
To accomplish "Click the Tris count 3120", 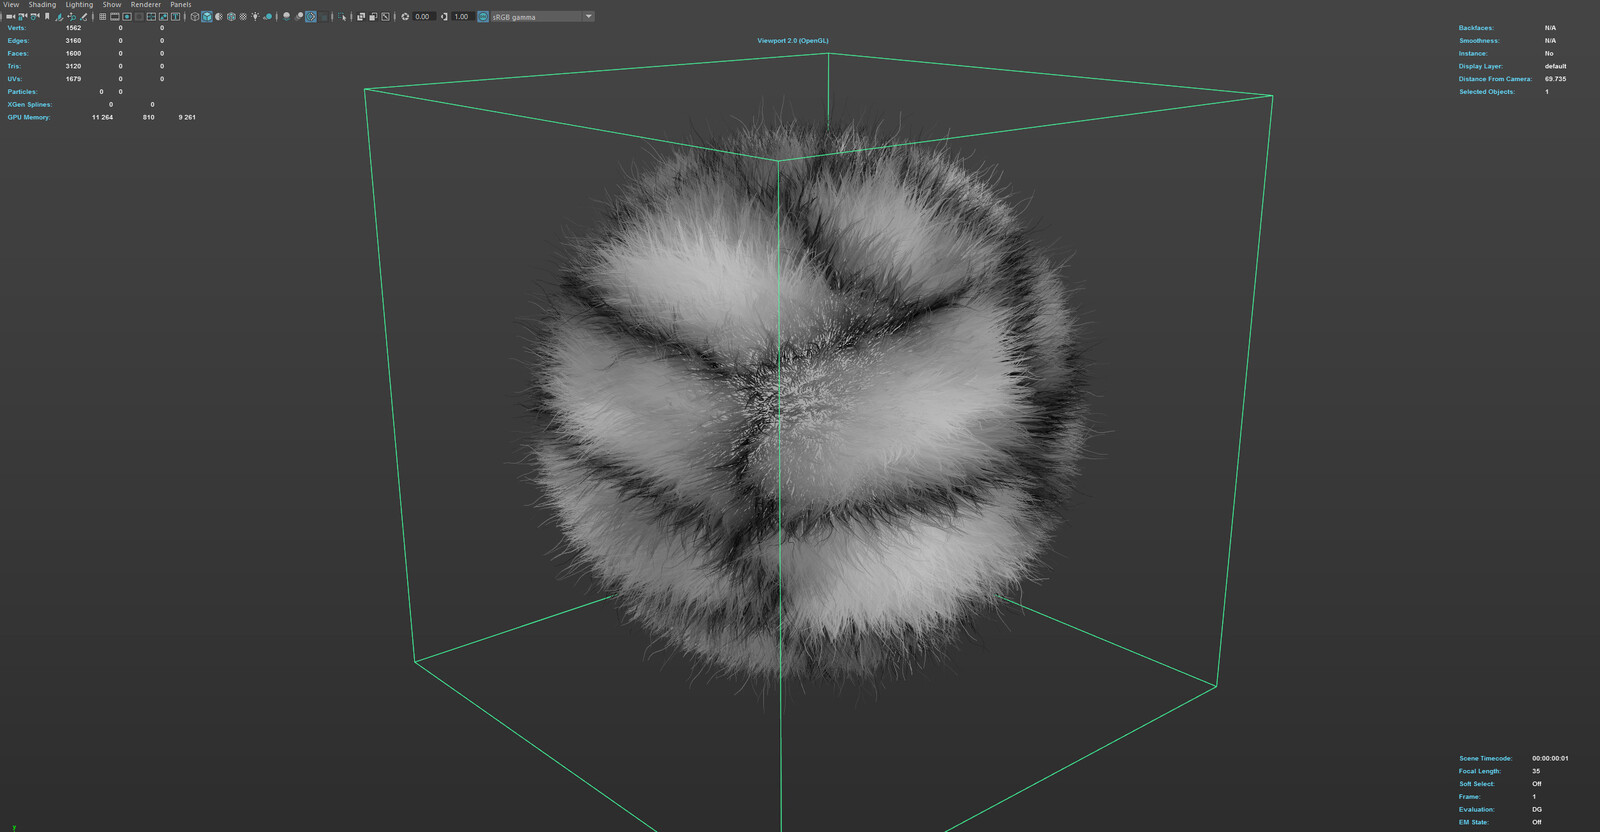I will pos(73,66).
